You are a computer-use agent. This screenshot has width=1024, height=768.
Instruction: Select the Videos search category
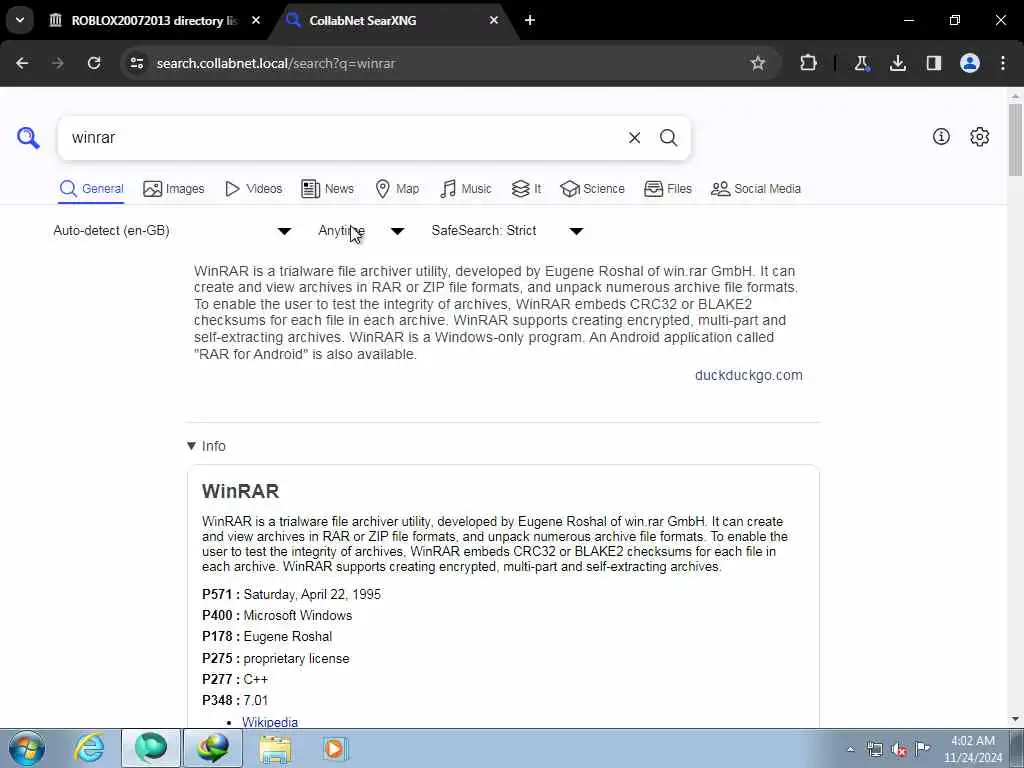coord(253,189)
